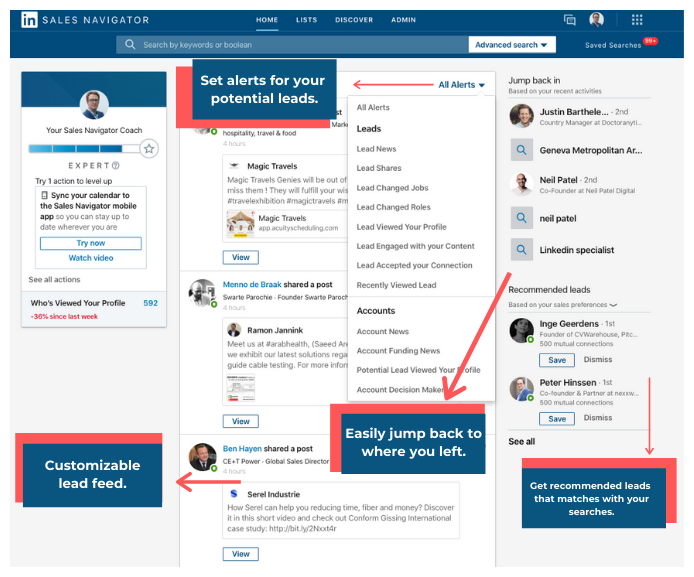Open the Advanced search dropdown
The image size is (694, 577).
pos(512,45)
